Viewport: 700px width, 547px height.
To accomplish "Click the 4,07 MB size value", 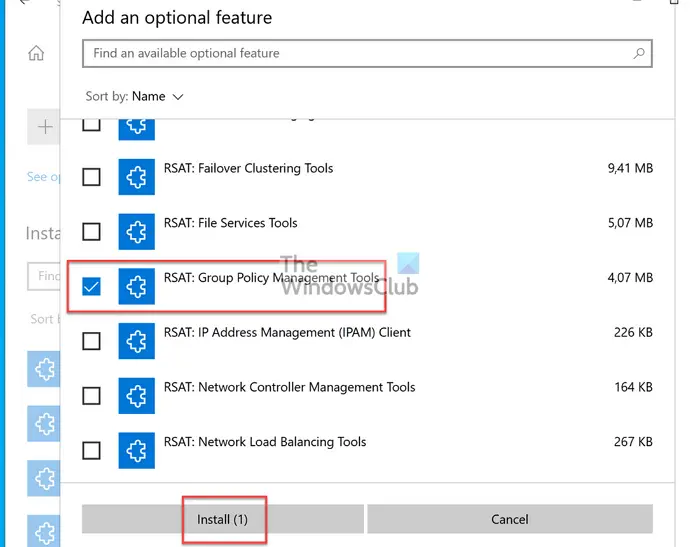I will tap(630, 278).
